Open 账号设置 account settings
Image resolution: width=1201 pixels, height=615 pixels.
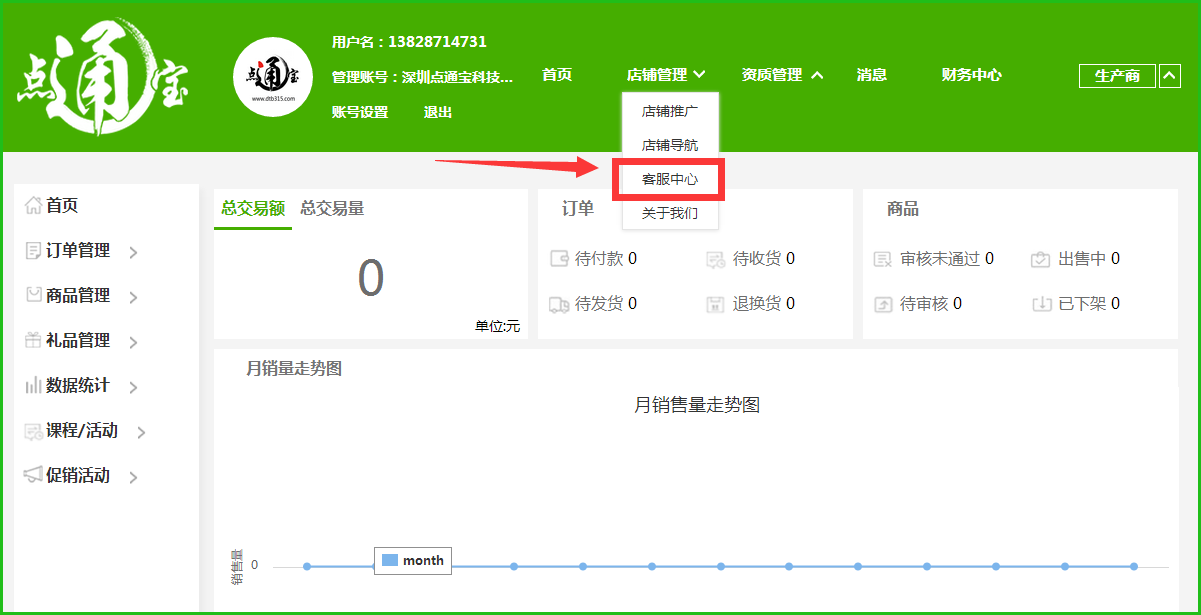click(x=360, y=112)
